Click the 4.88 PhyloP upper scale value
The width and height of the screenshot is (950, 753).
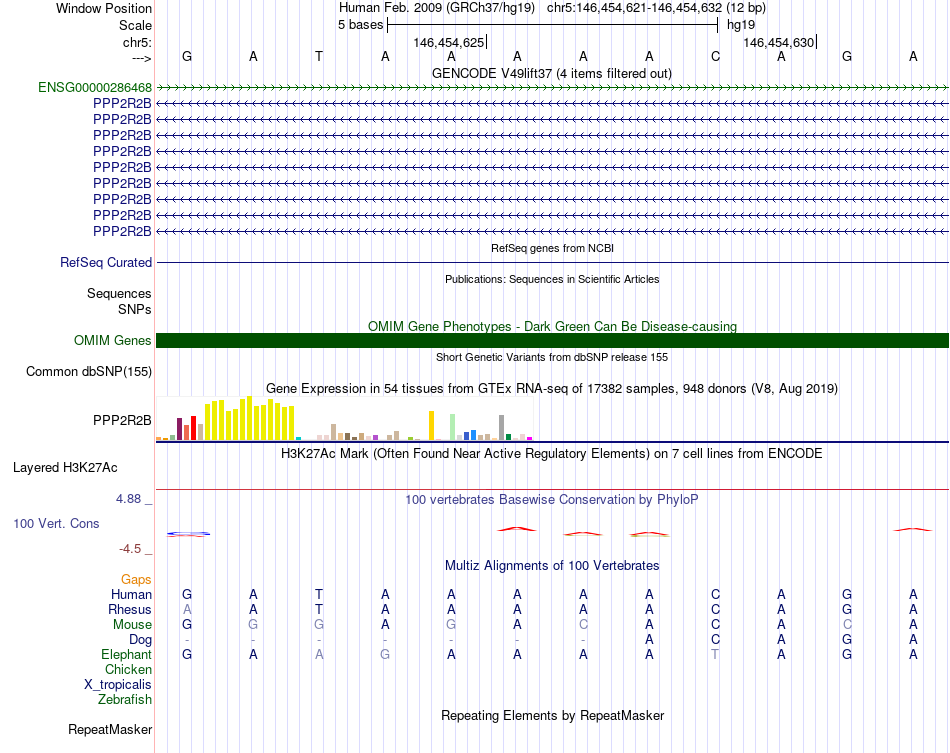128,499
